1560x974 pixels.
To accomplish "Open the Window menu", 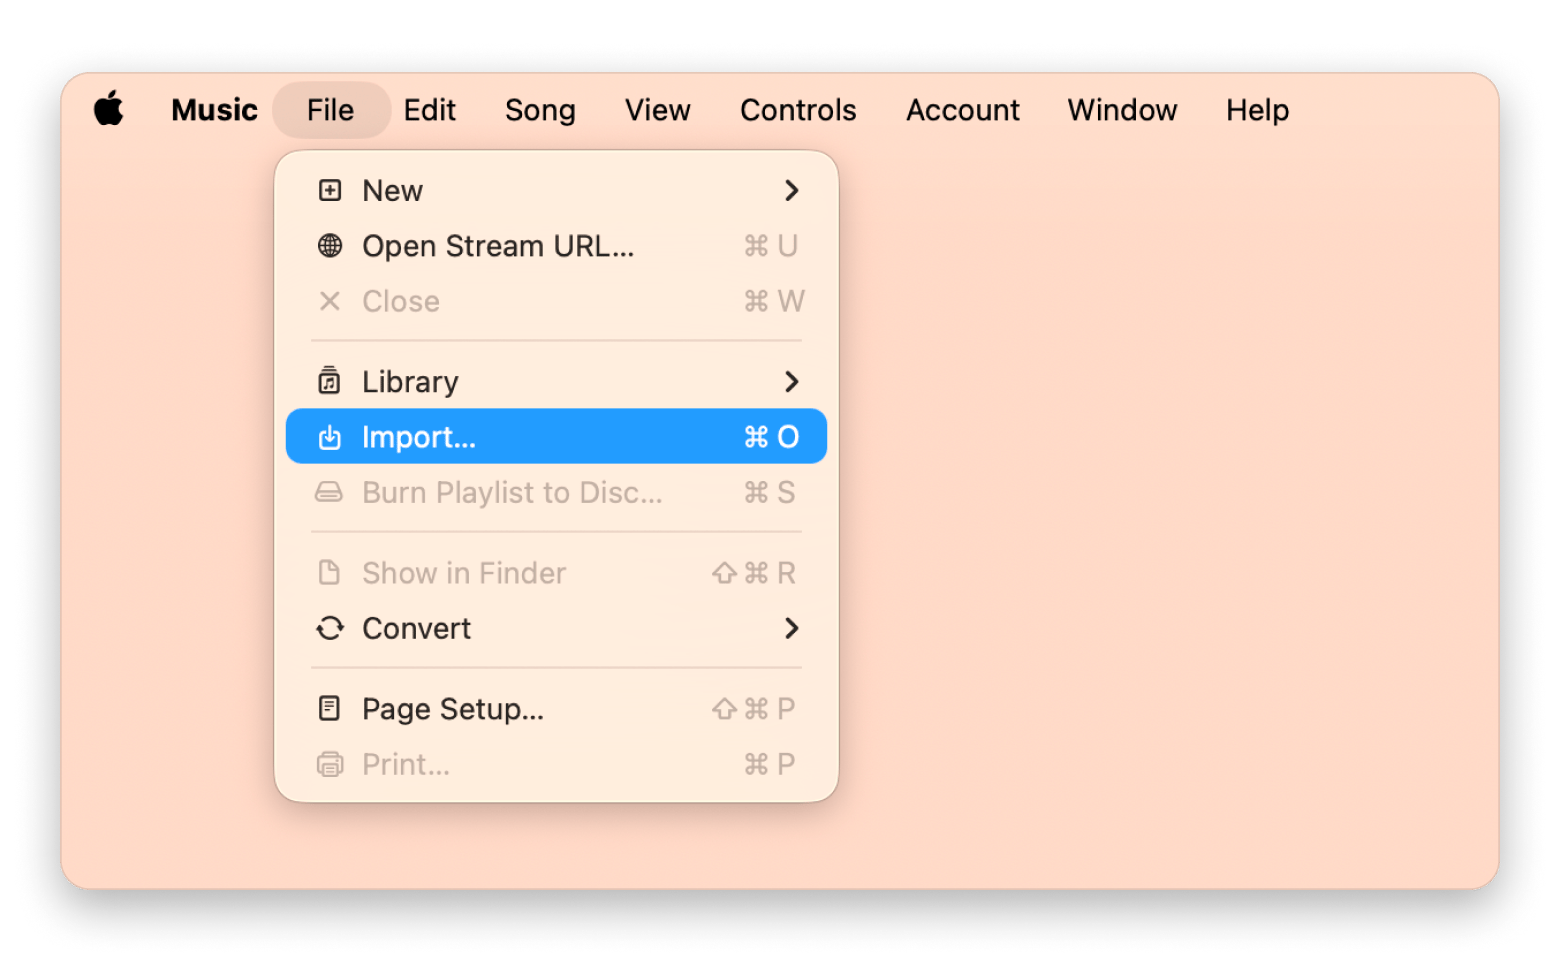I will coord(1122,110).
